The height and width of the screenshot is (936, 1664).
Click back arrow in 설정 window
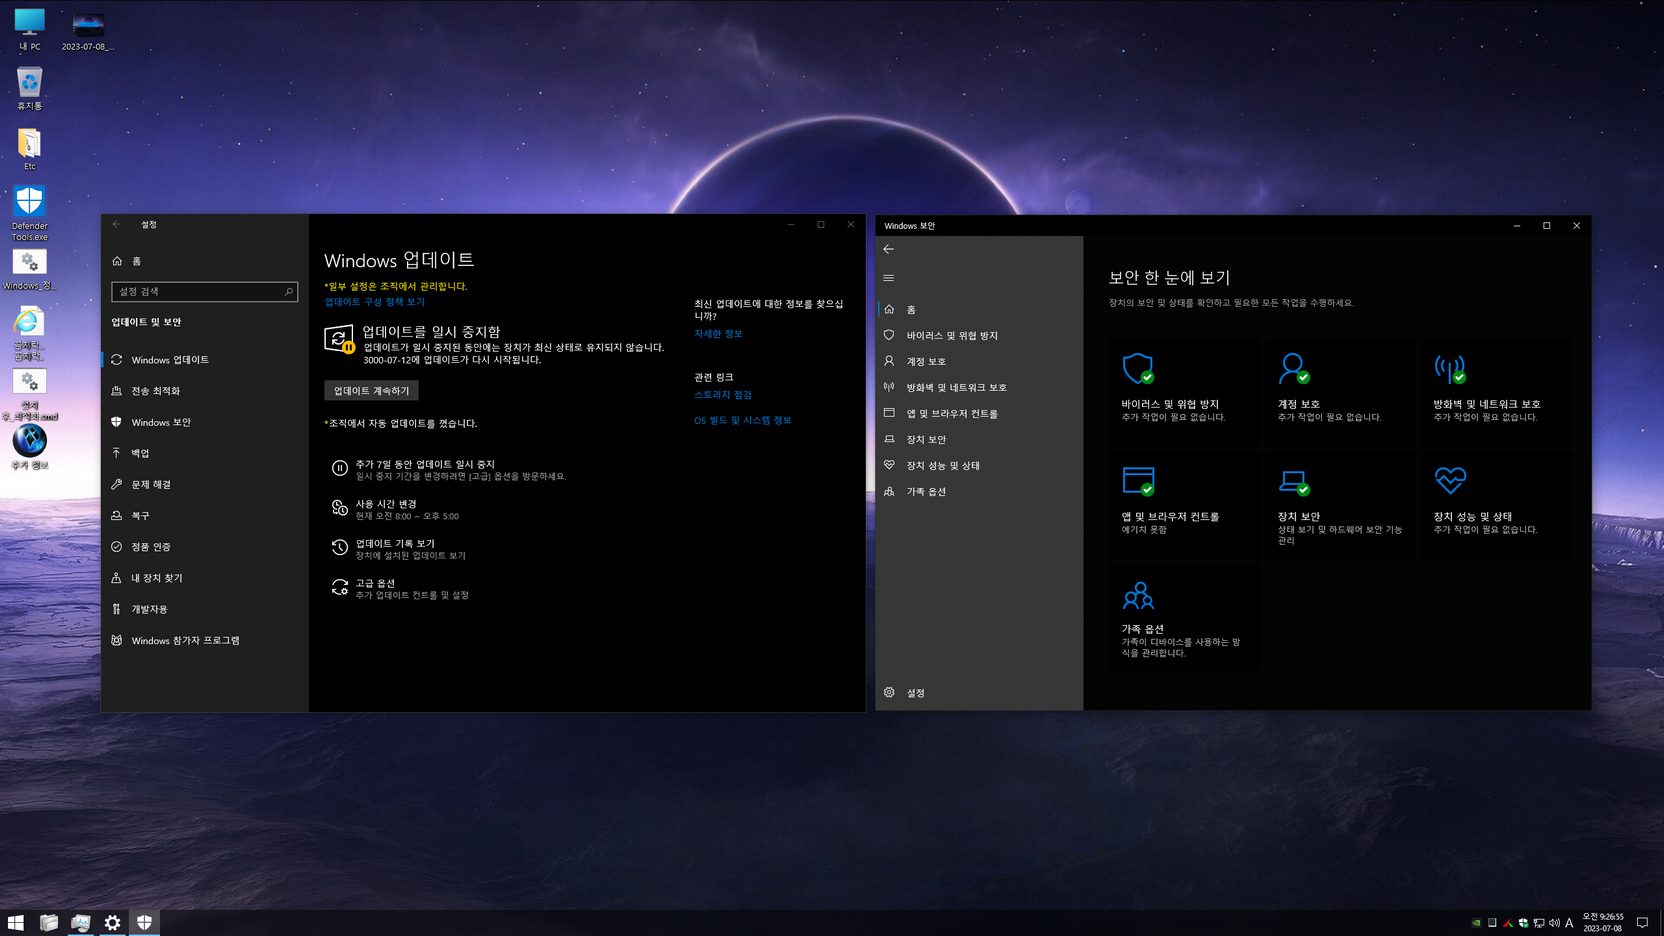click(116, 224)
